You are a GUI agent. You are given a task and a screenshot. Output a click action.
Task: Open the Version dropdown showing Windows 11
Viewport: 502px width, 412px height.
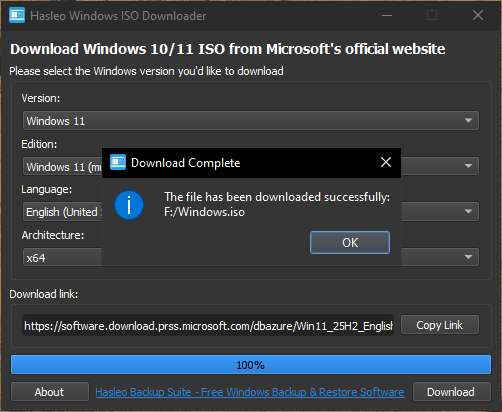(251, 121)
